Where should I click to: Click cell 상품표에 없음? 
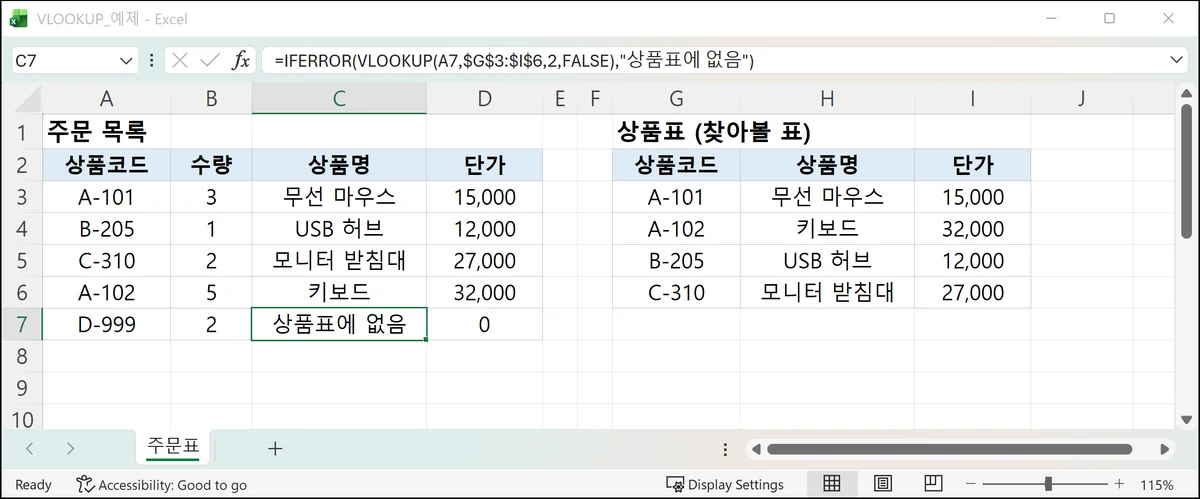[x=339, y=324]
